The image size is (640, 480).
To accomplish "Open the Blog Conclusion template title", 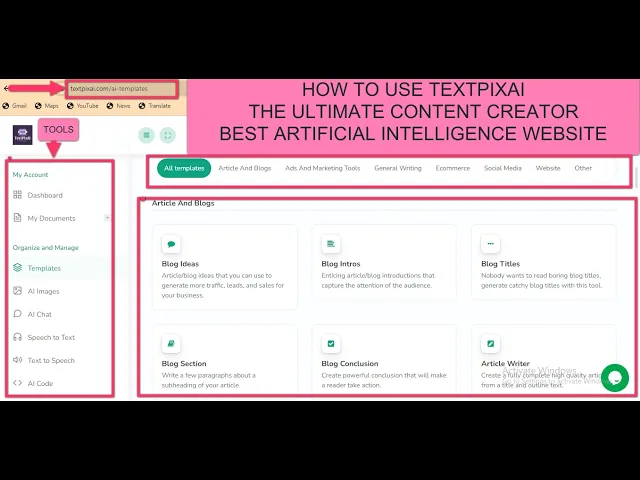I will (x=350, y=363).
